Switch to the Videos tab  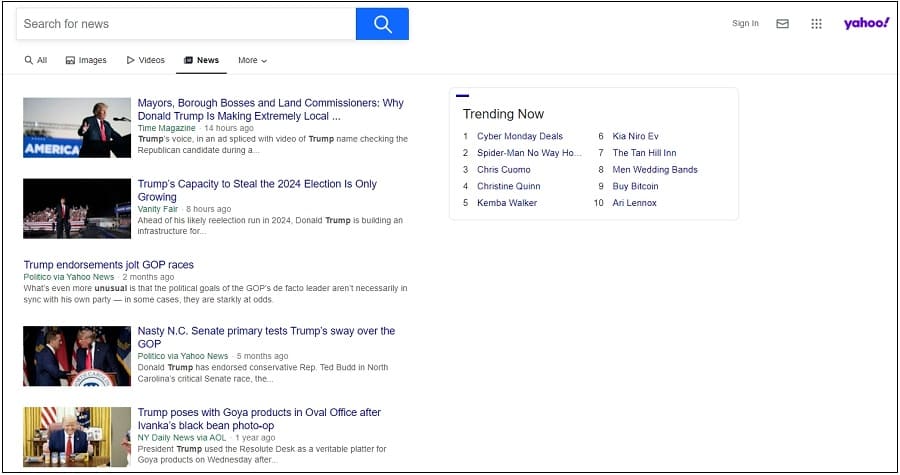click(146, 60)
